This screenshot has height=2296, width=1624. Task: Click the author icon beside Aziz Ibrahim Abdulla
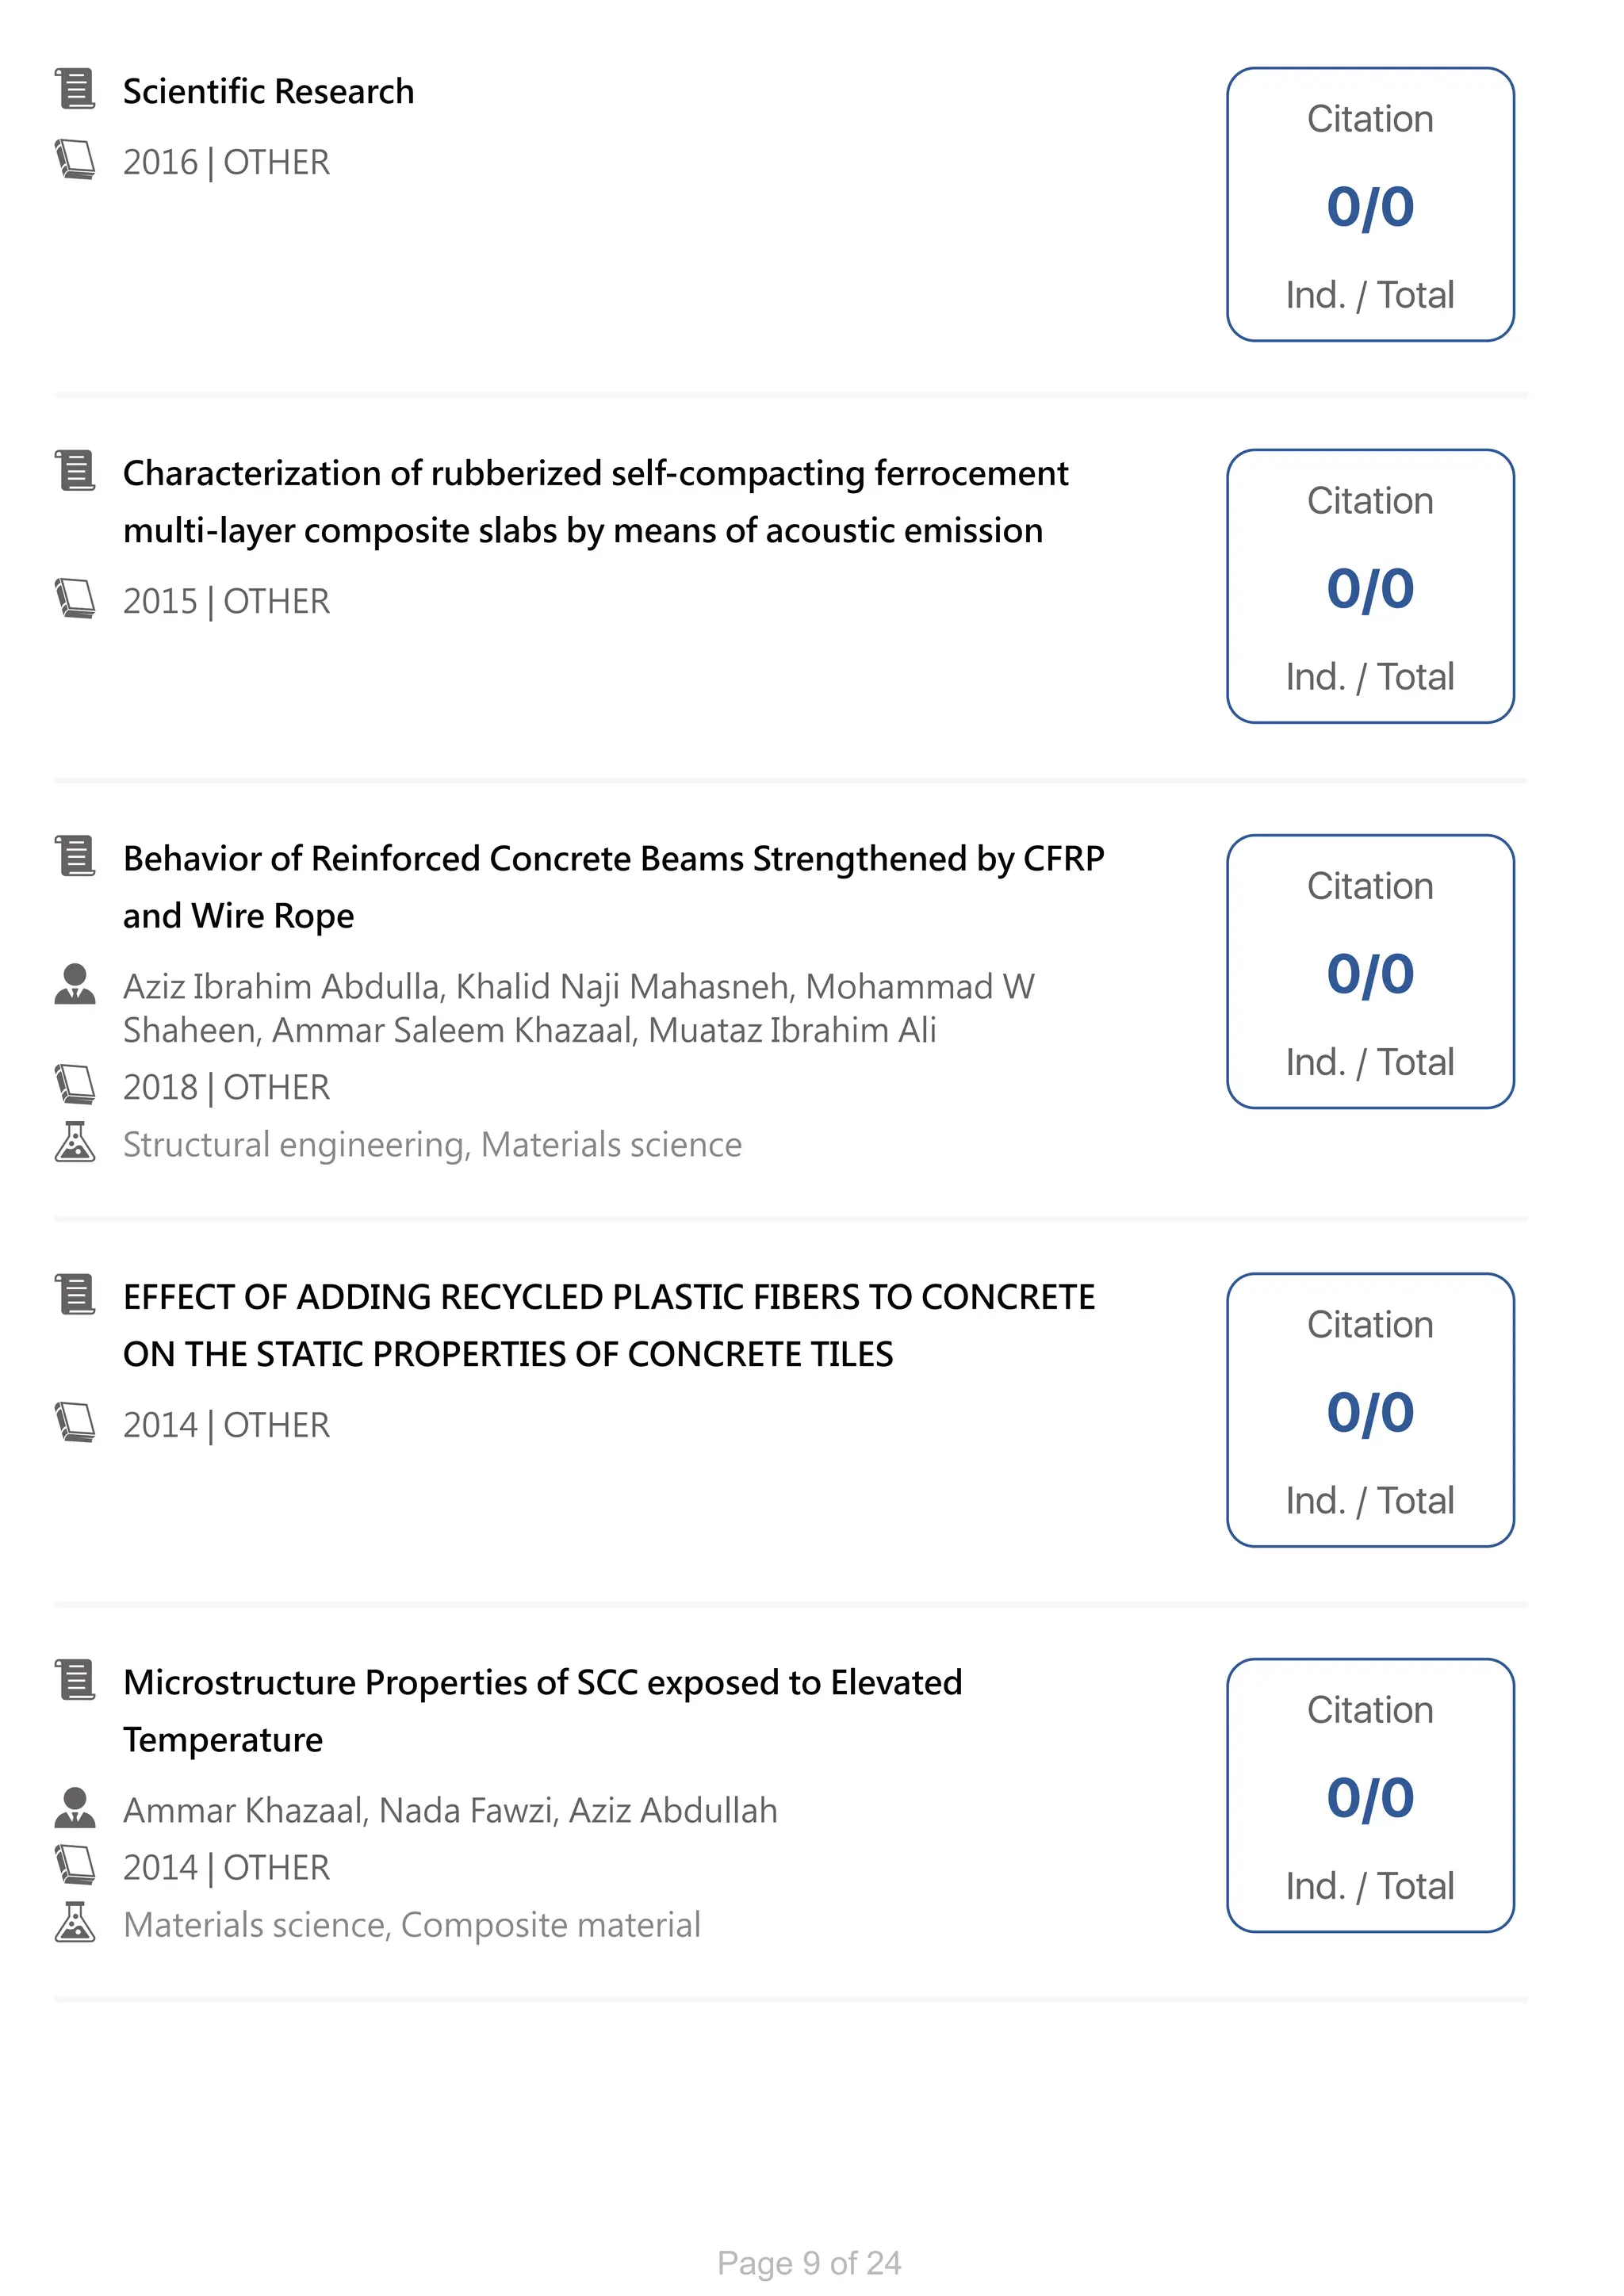75,984
